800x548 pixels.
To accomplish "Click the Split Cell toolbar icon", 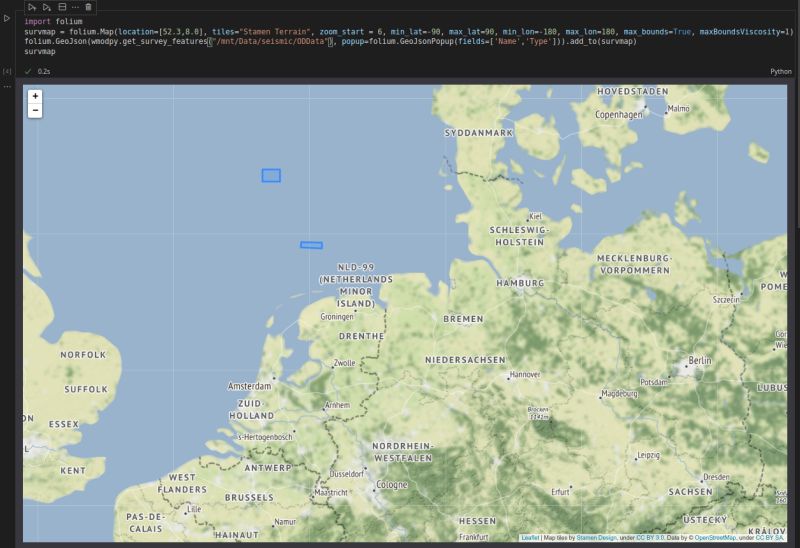I will (62, 7).
